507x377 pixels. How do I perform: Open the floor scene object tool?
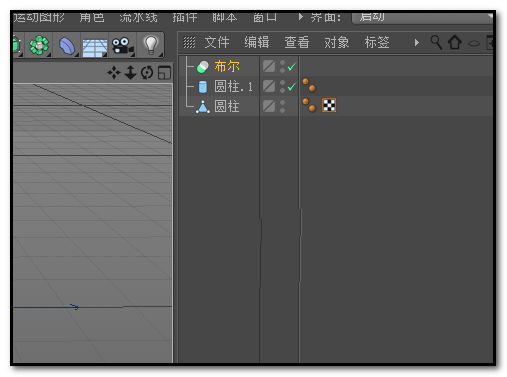pos(95,47)
